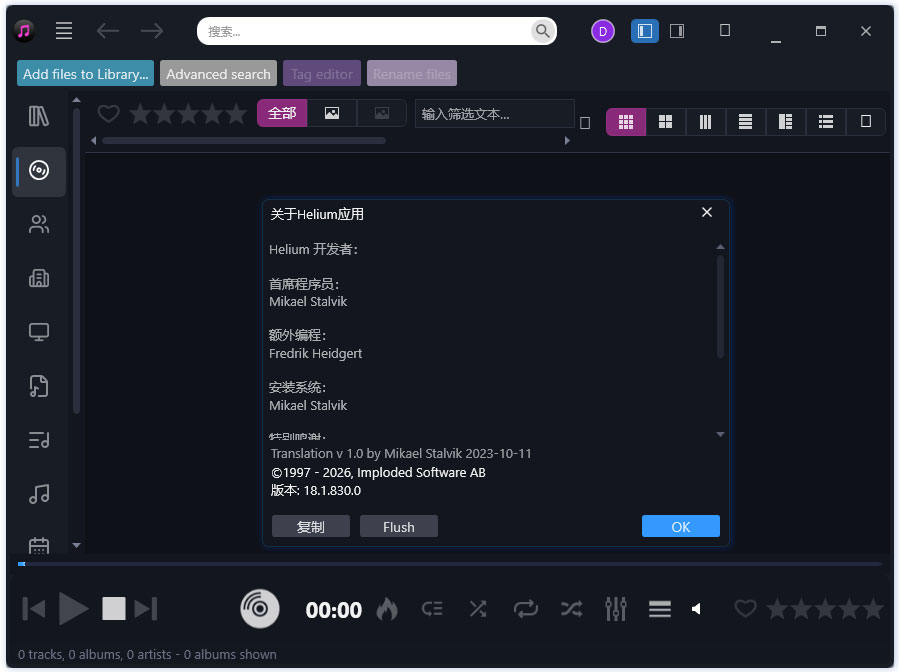Filter albums with pictures
The width and height of the screenshot is (899, 672).
[332, 113]
